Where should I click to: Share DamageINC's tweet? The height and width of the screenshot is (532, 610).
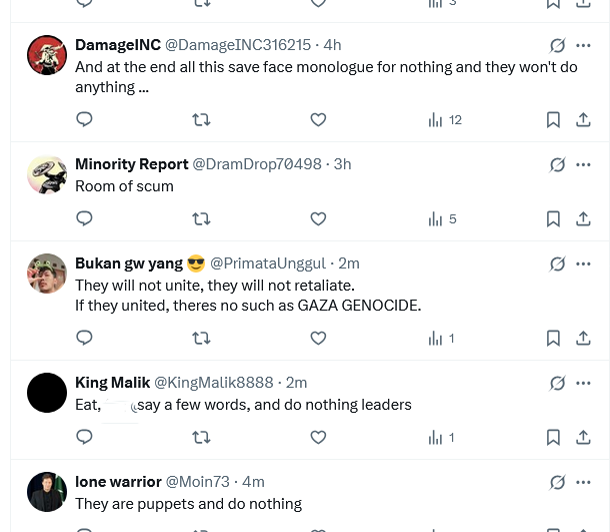pos(583,120)
